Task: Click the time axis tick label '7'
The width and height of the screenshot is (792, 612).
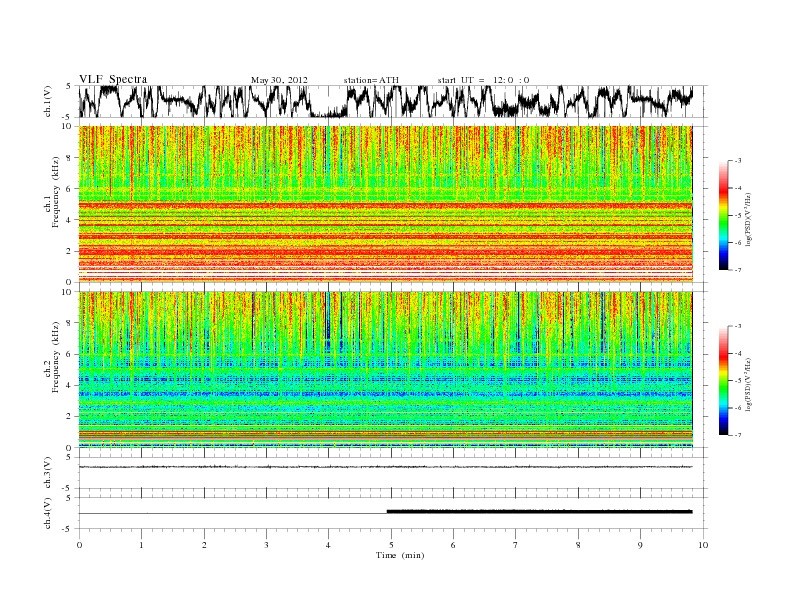Action: [516, 545]
